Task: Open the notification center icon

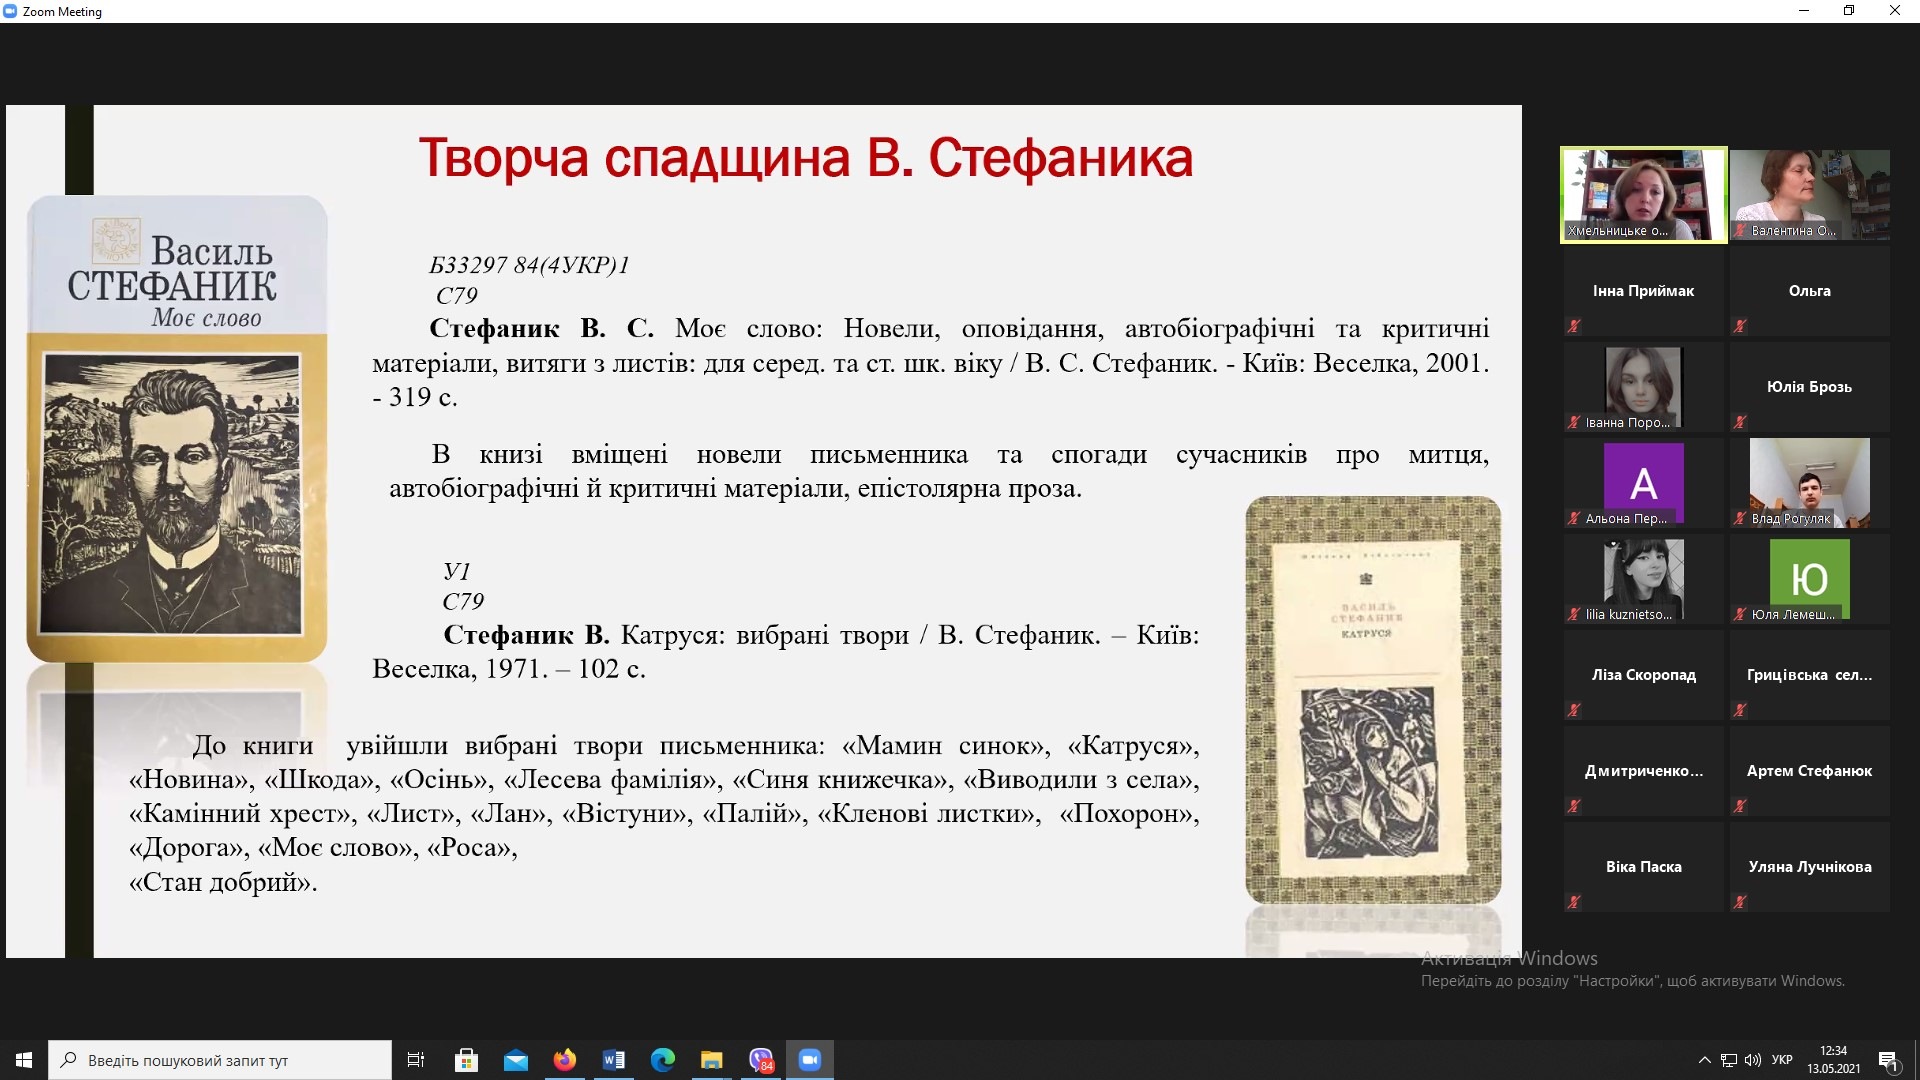Action: (x=1888, y=1060)
